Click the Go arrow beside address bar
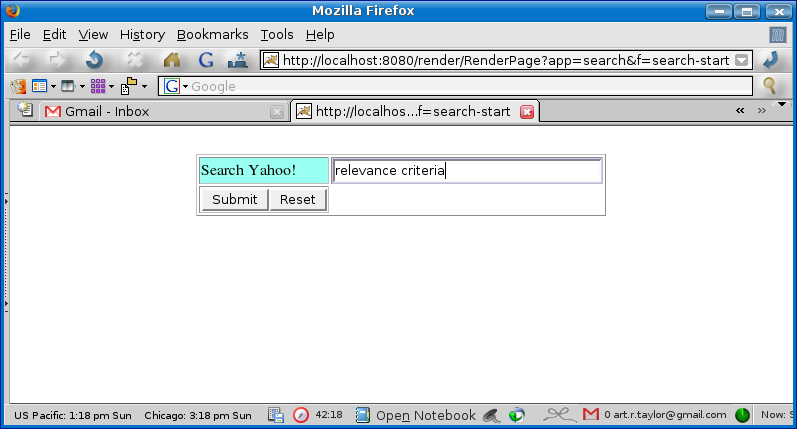Screen dimensions: 797x429 point(772,60)
